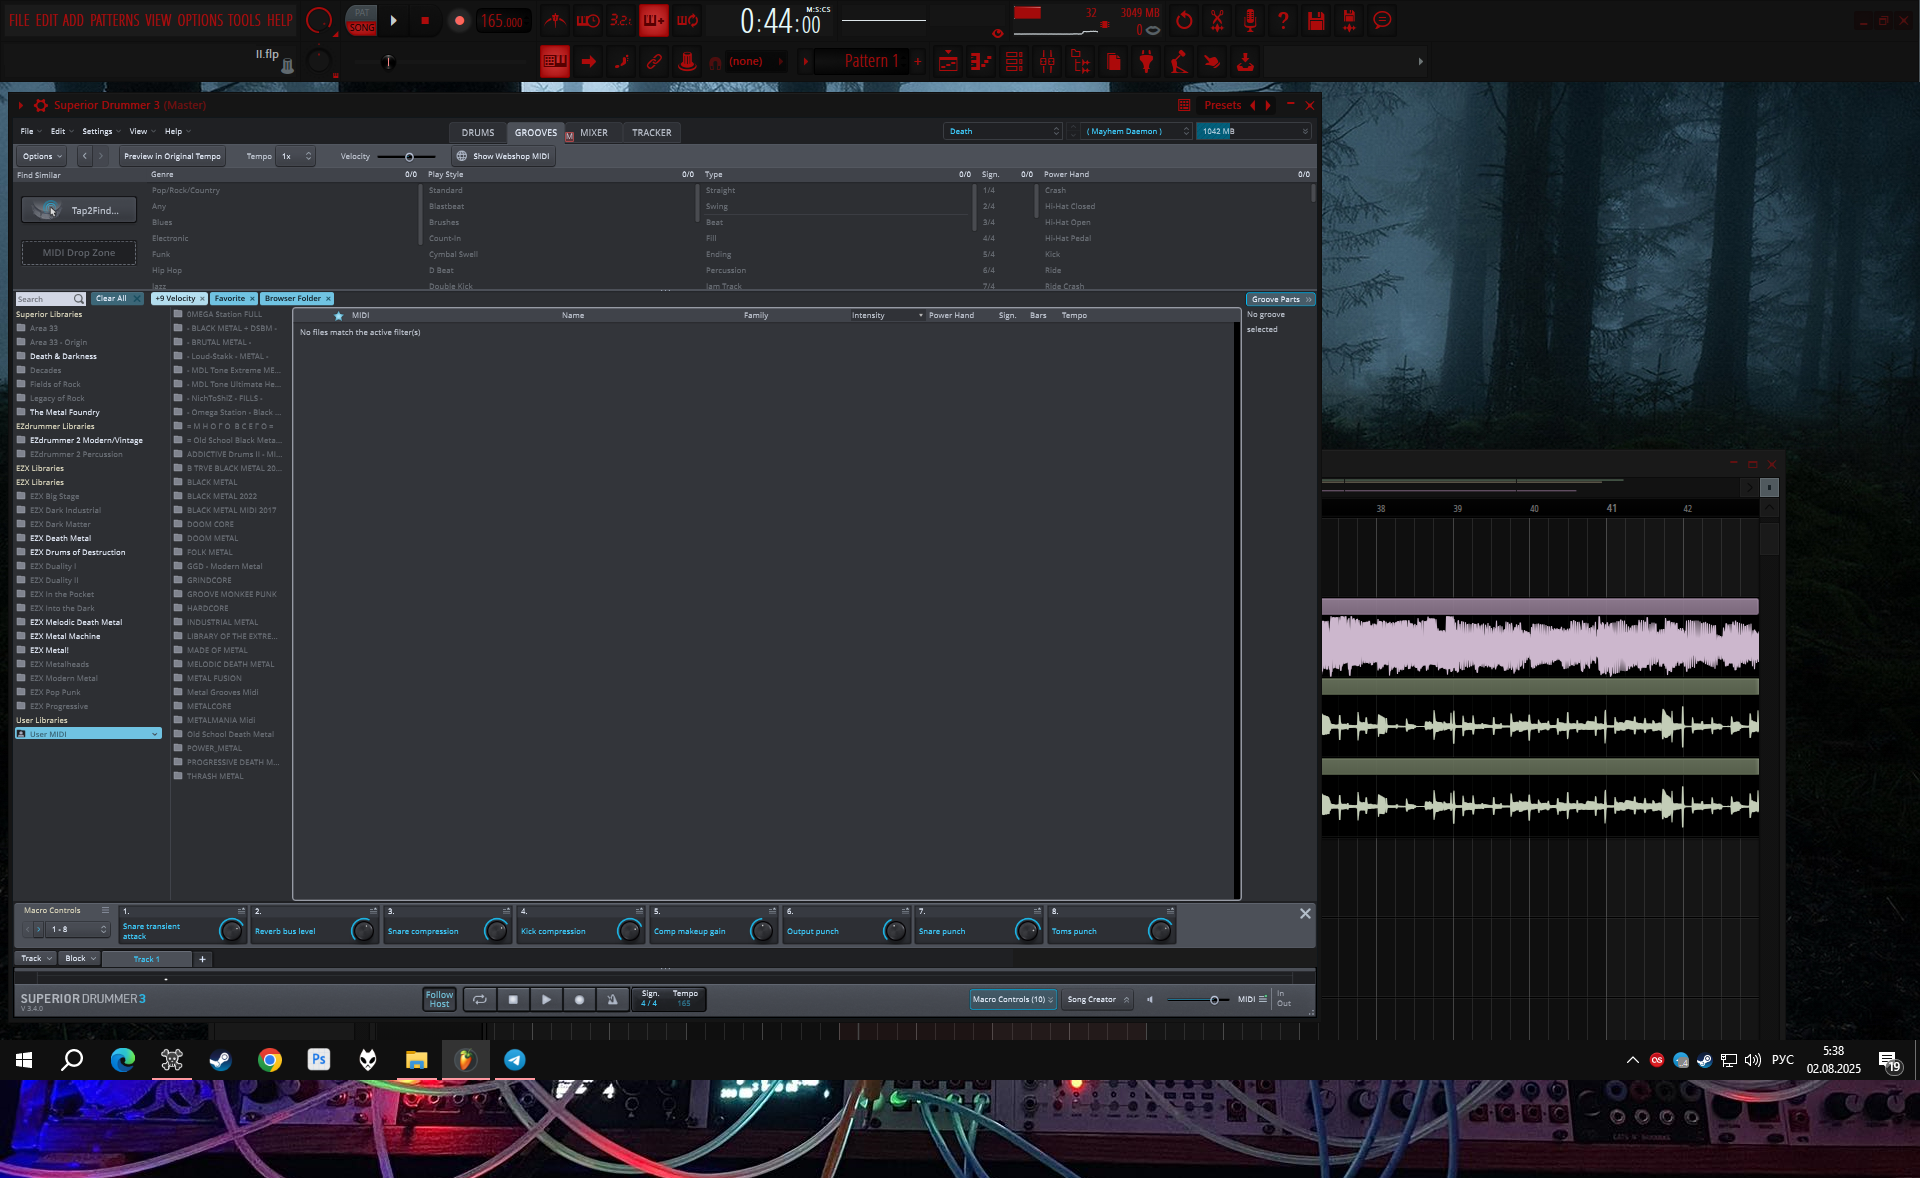
Task: Click the link icon in FL Studio toolbar
Action: (x=654, y=62)
